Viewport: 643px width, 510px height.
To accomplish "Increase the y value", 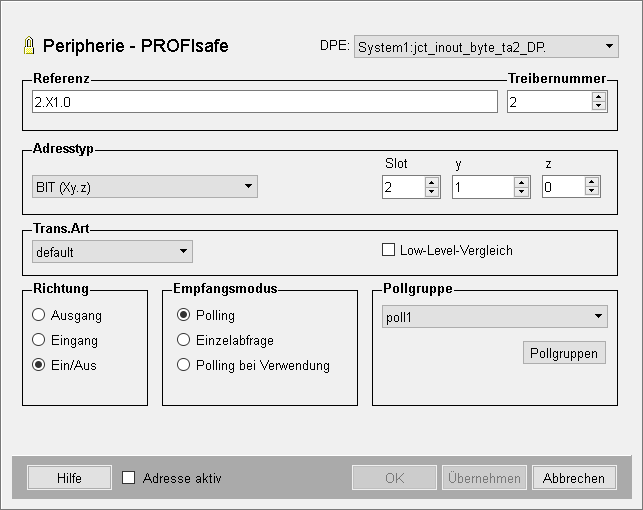I will (x=521, y=182).
